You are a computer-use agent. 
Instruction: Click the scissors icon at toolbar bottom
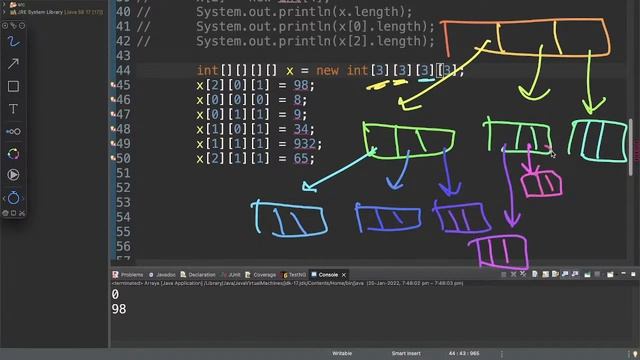(22, 213)
